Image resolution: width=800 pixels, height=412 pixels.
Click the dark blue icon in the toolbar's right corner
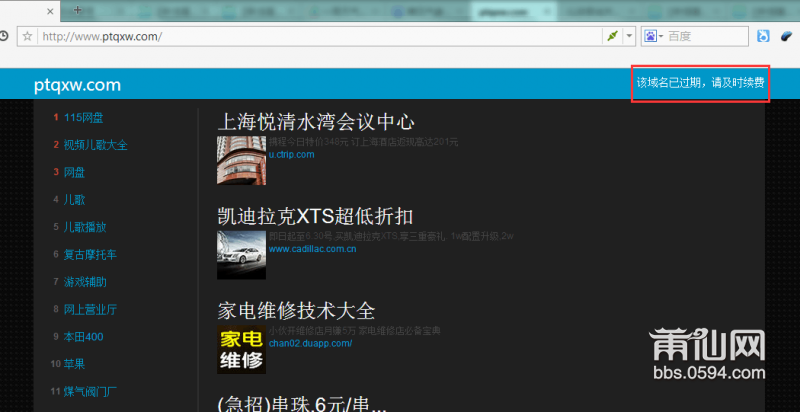click(787, 36)
